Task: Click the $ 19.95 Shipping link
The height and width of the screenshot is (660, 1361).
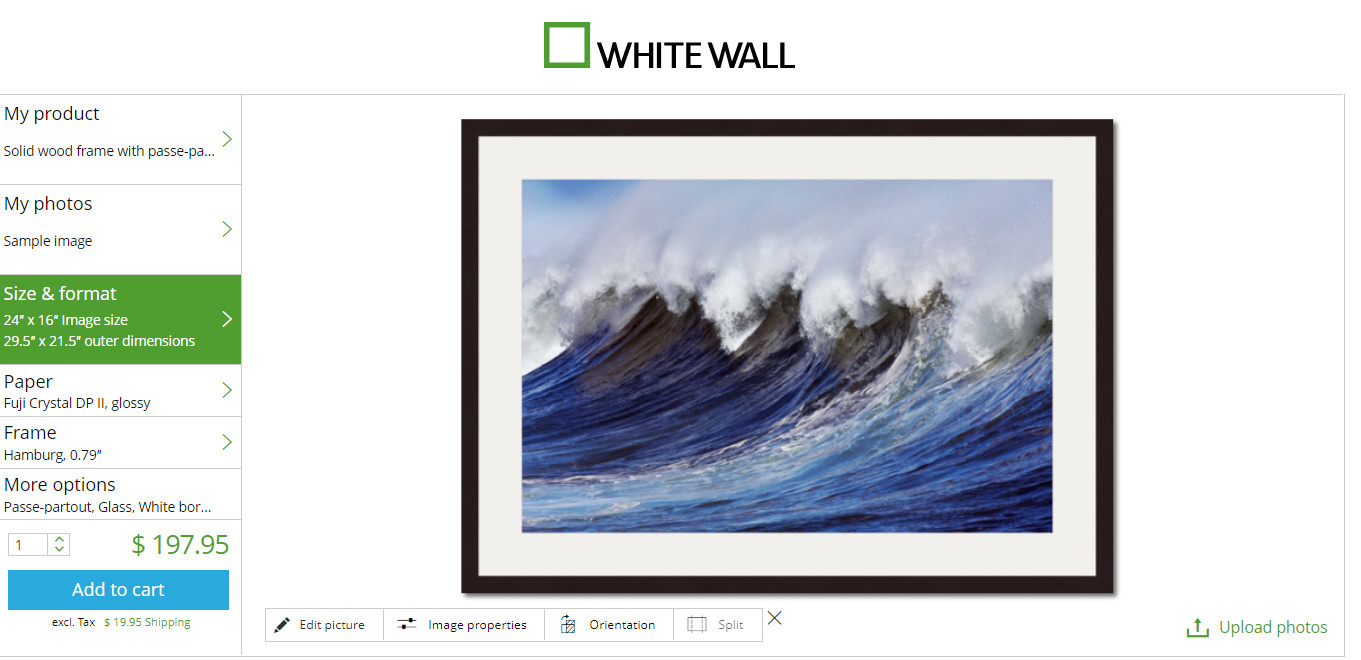Action: 147,622
